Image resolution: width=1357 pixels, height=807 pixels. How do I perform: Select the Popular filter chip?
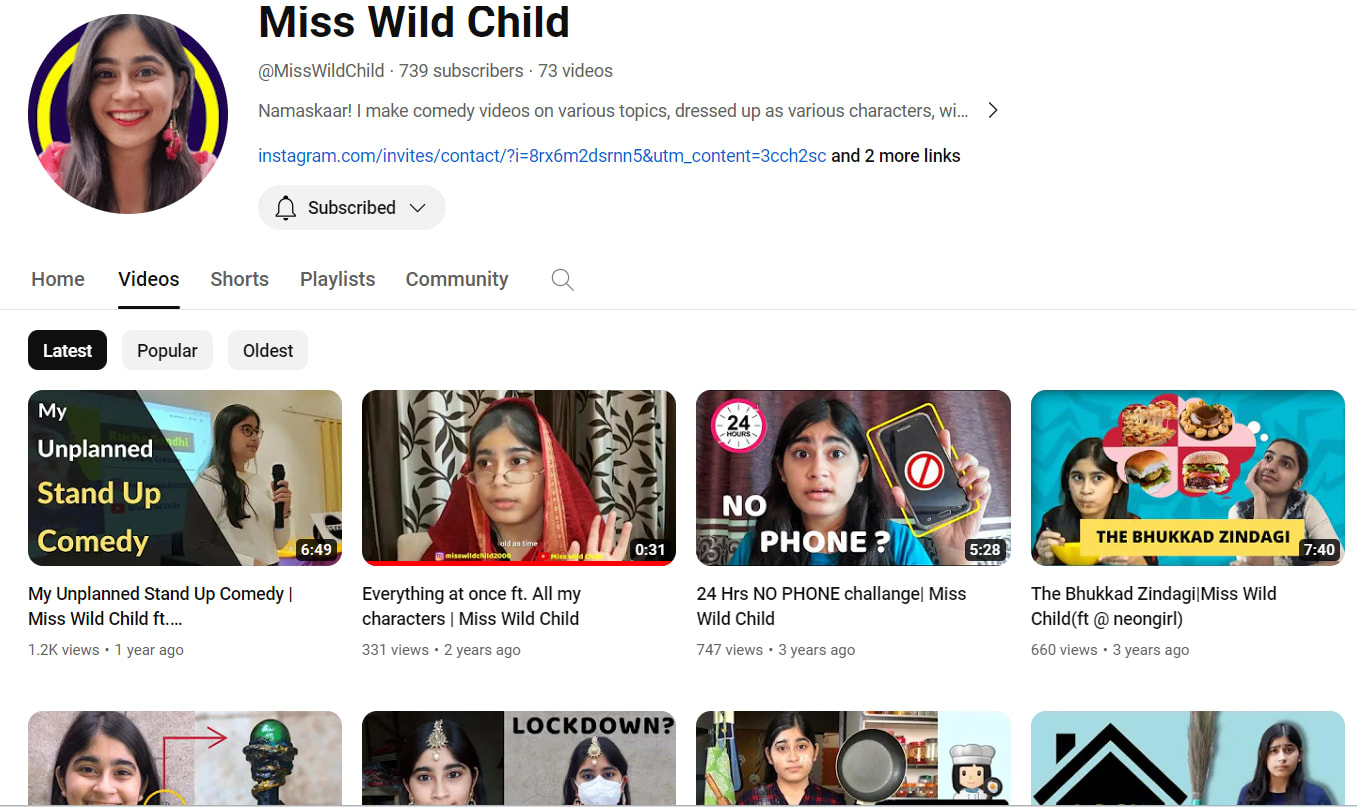coord(167,351)
